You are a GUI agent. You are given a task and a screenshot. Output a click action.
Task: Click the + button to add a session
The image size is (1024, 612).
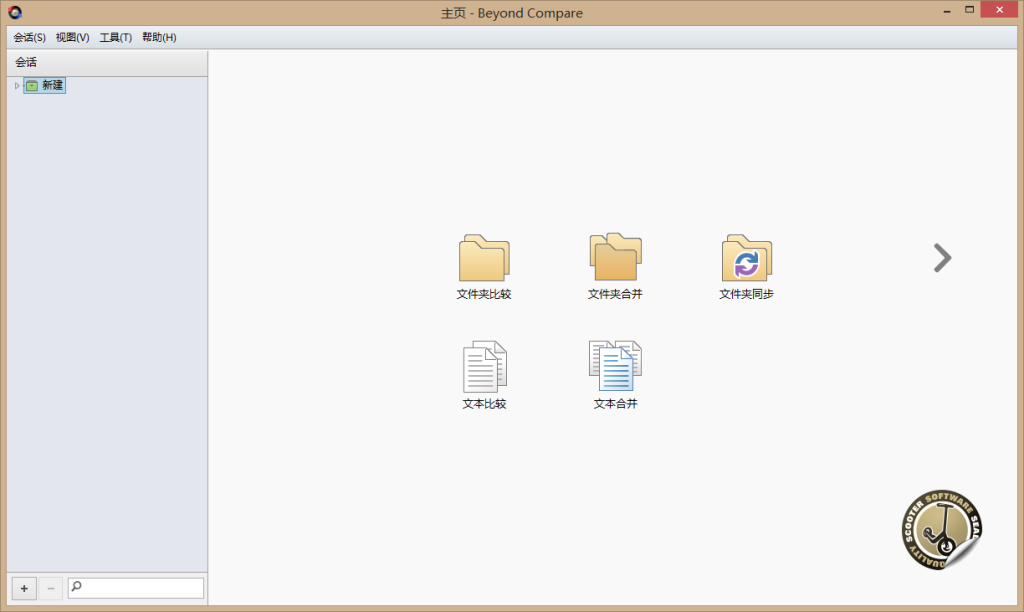point(23,588)
